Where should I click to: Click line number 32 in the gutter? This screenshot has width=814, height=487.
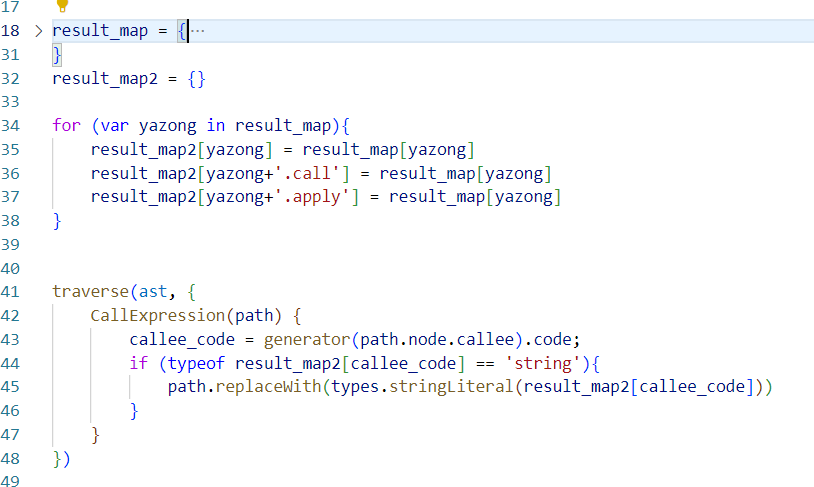(x=10, y=79)
